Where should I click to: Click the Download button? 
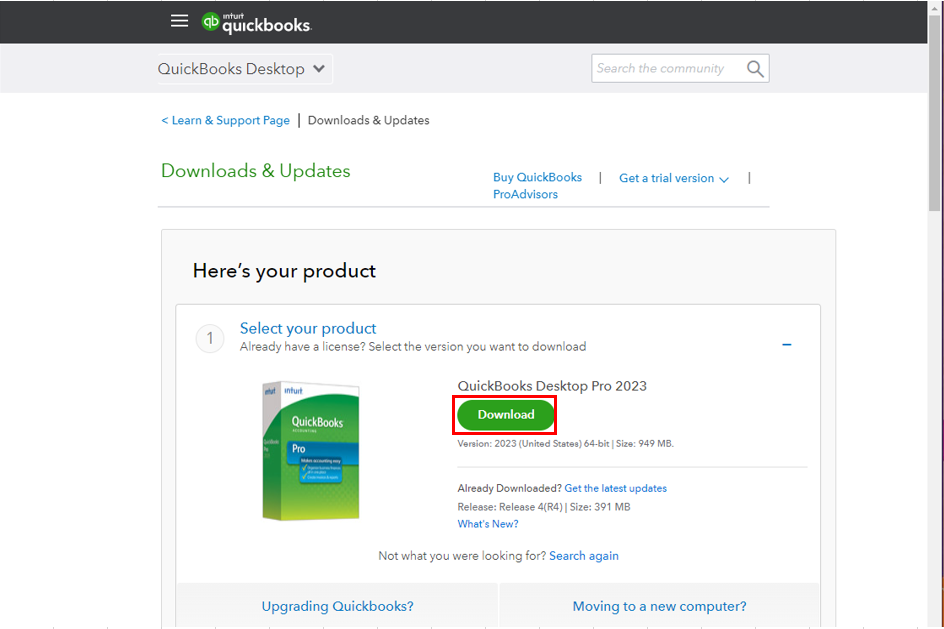505,414
